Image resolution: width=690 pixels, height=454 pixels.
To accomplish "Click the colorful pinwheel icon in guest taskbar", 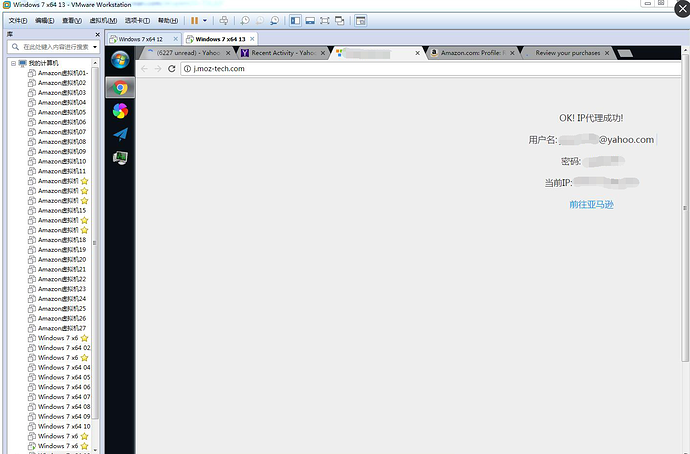I will 120,110.
